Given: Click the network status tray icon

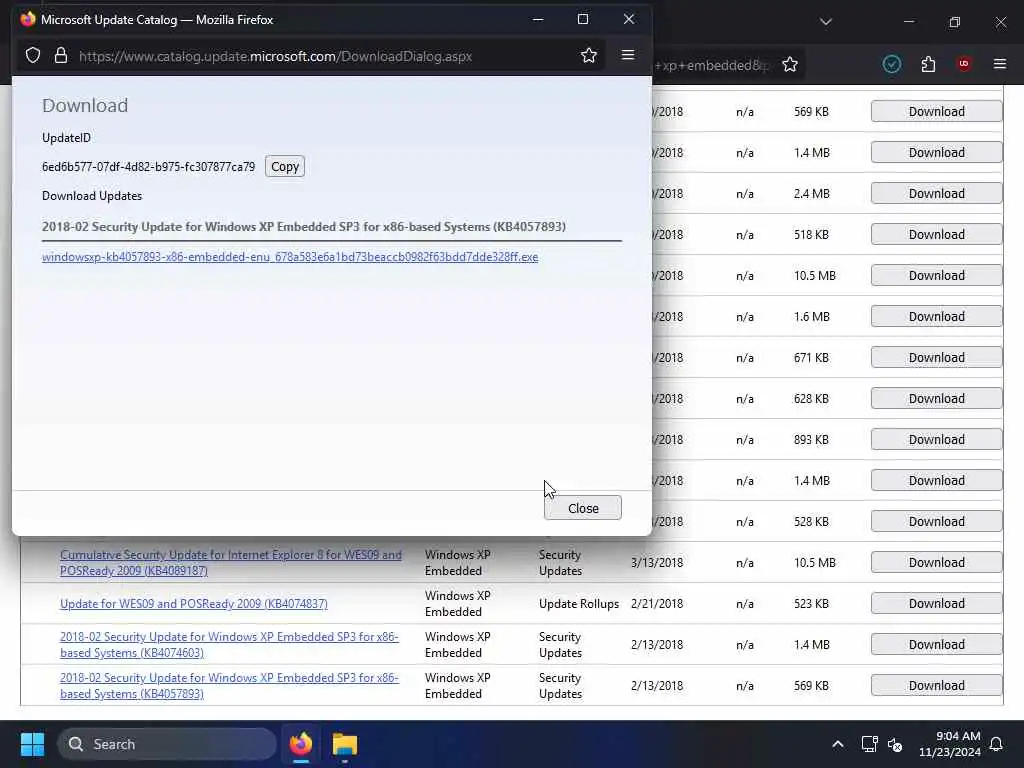Looking at the screenshot, I should point(869,744).
